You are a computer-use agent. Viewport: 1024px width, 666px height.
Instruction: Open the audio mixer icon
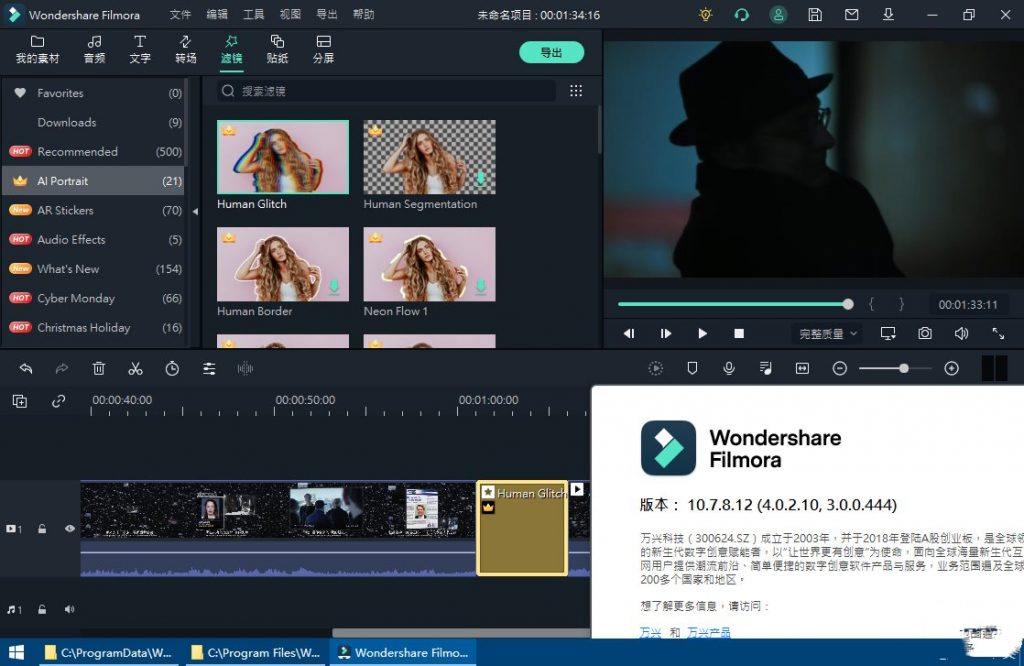point(765,368)
